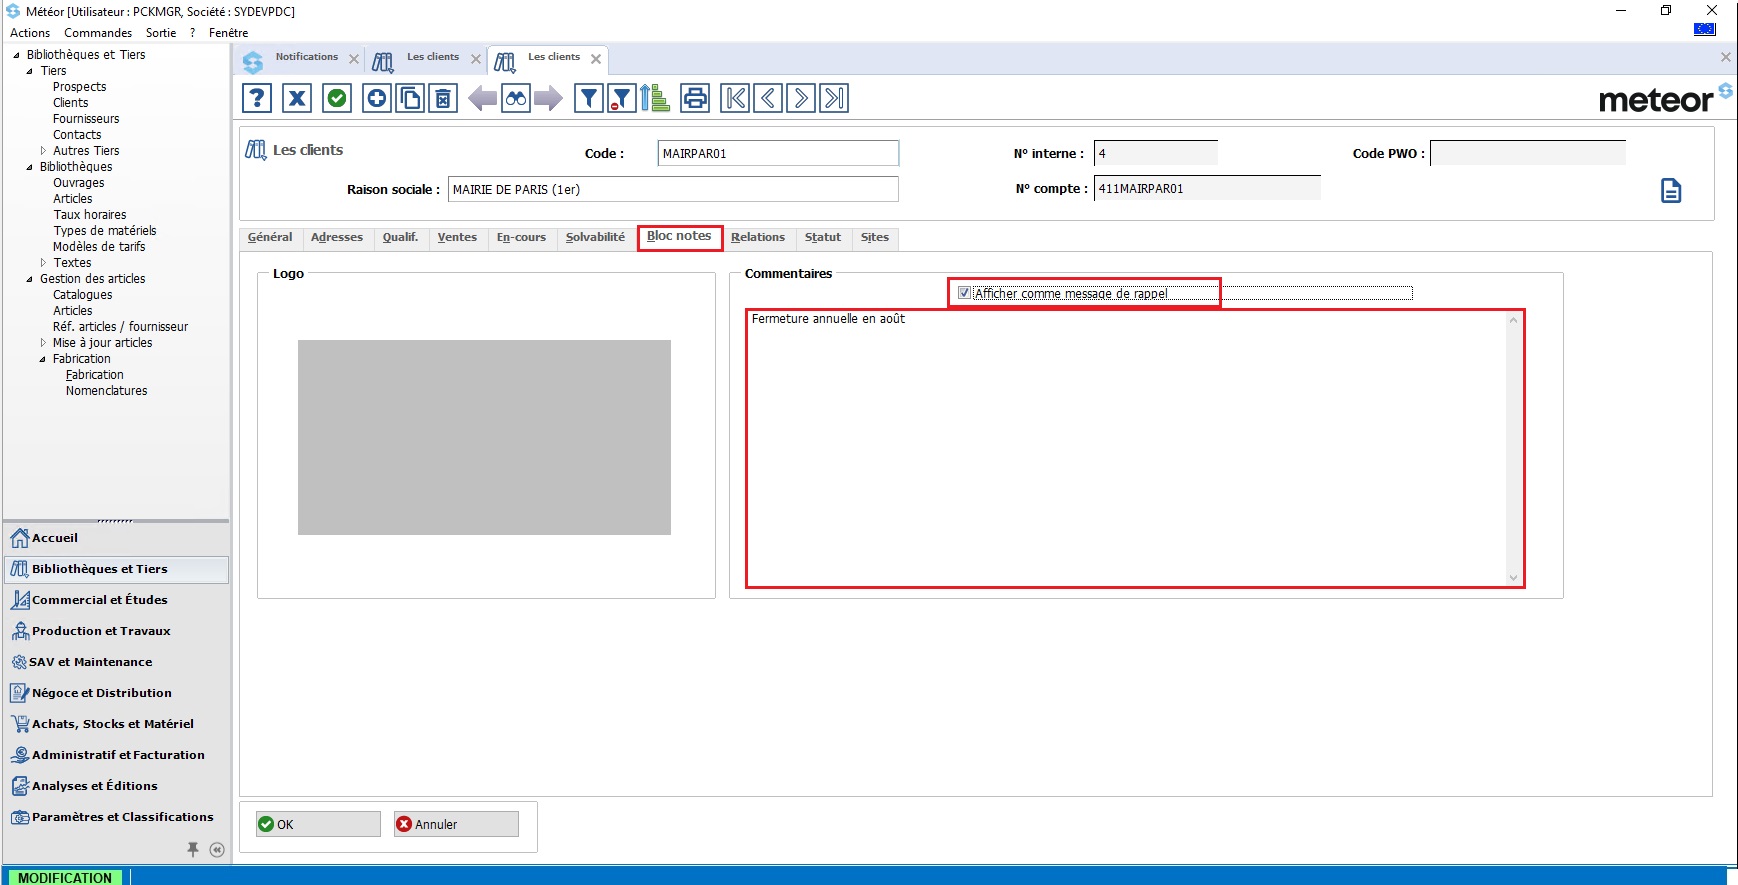Click the plus icon to add a record
Image resolution: width=1738 pixels, height=885 pixels.
tap(376, 98)
